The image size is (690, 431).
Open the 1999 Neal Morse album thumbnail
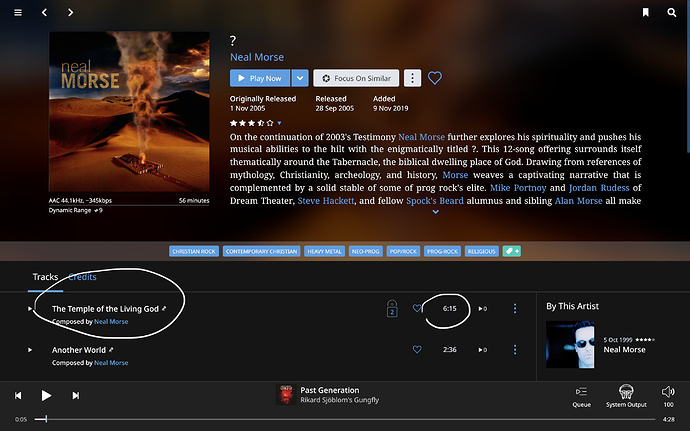pyautogui.click(x=570, y=344)
